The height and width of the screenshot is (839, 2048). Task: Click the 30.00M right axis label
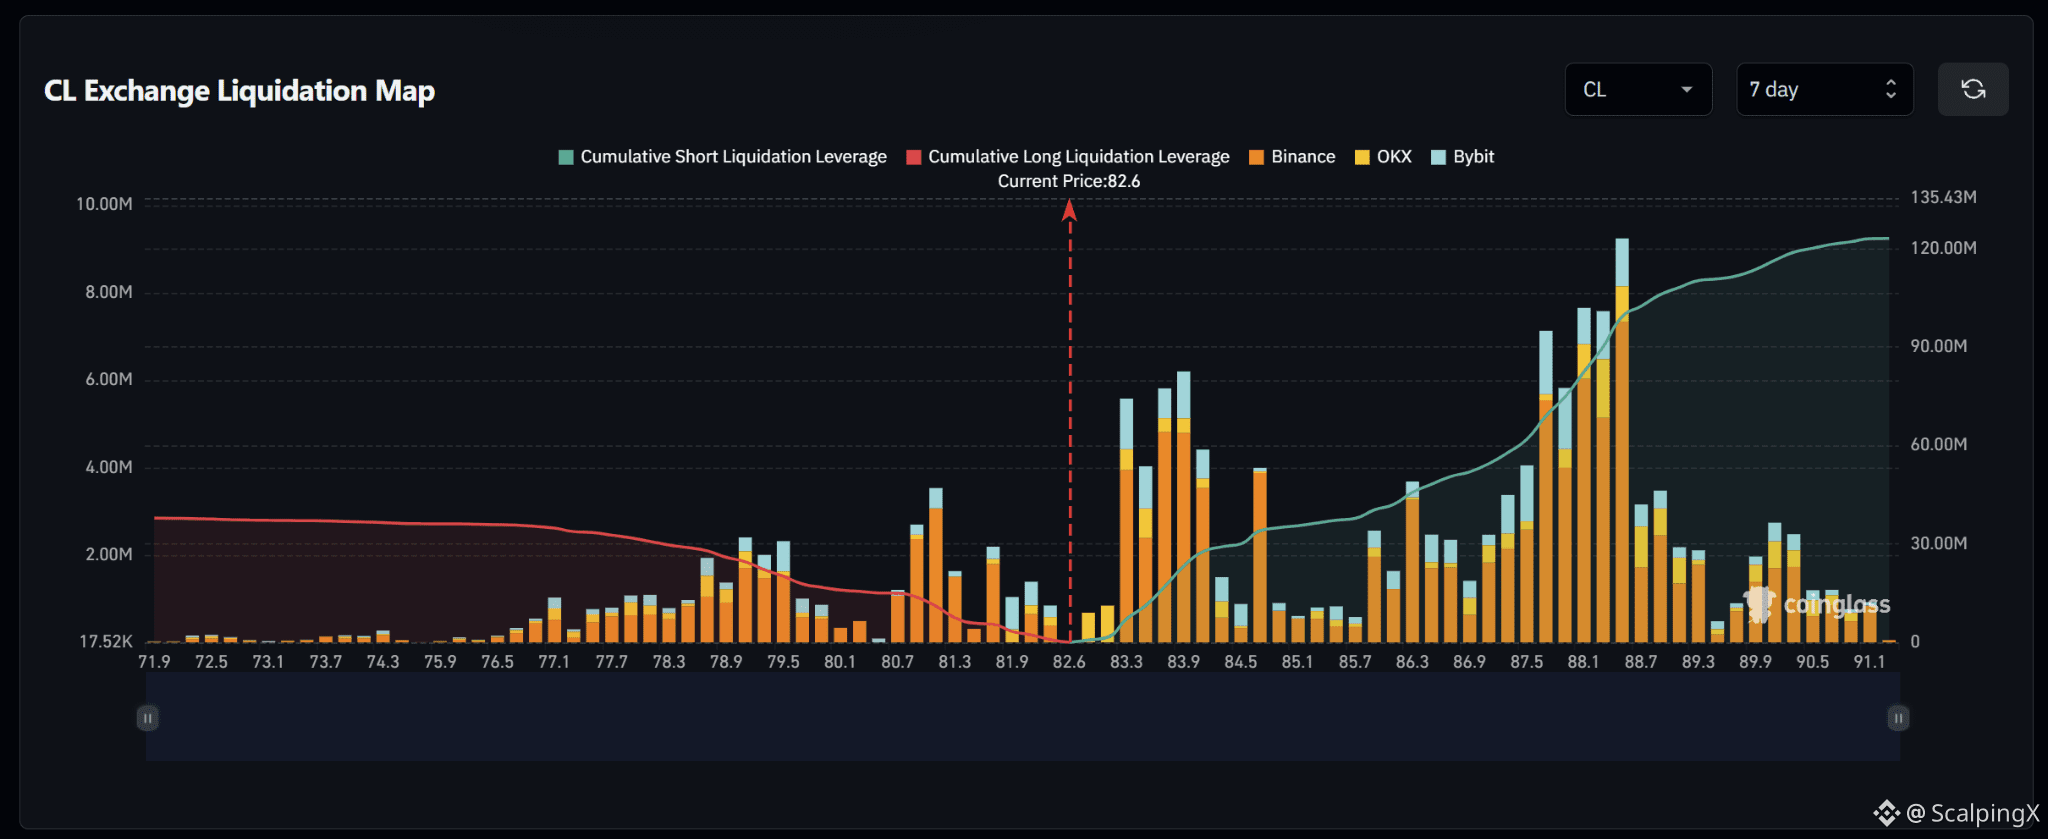1938,543
